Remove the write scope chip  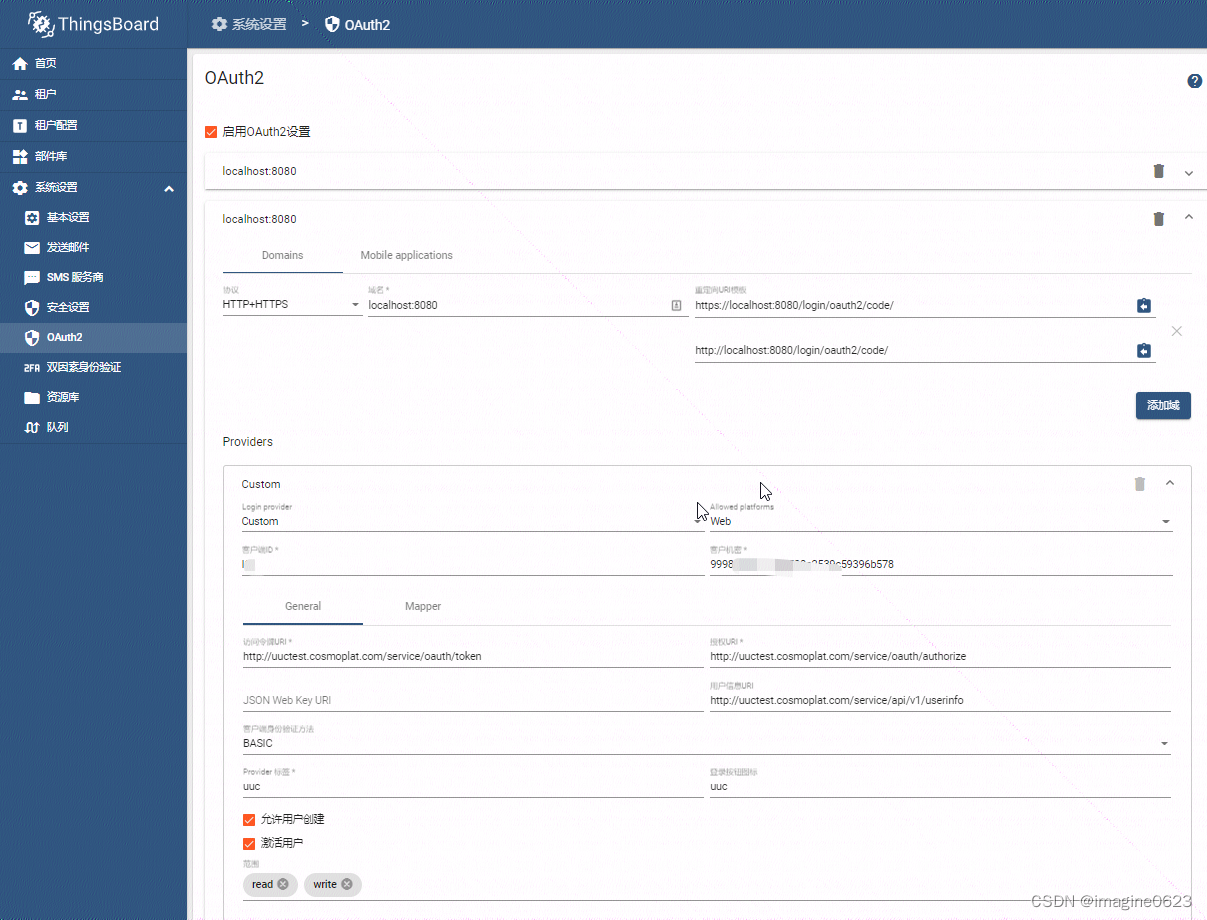pyautogui.click(x=348, y=884)
